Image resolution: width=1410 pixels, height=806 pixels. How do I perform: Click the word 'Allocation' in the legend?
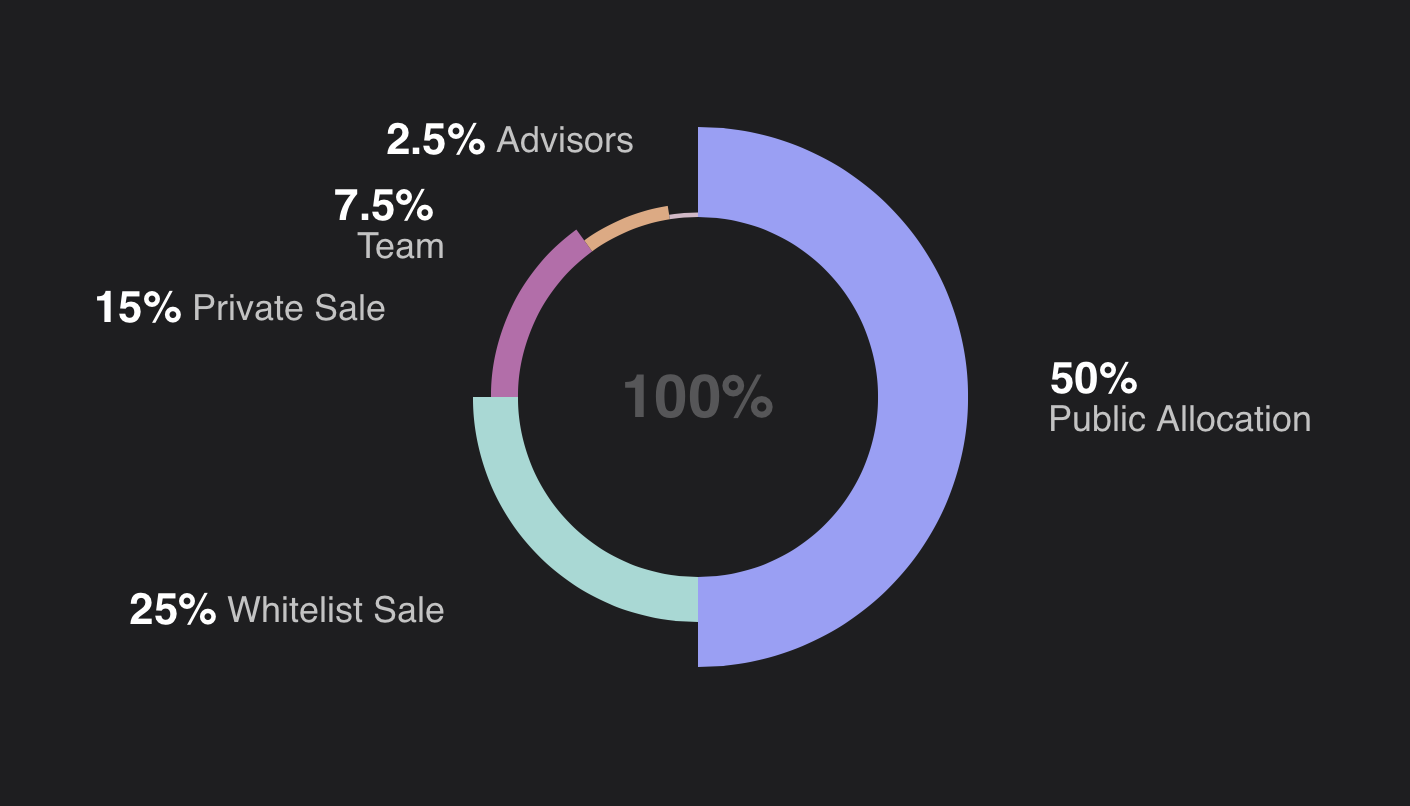1233,418
